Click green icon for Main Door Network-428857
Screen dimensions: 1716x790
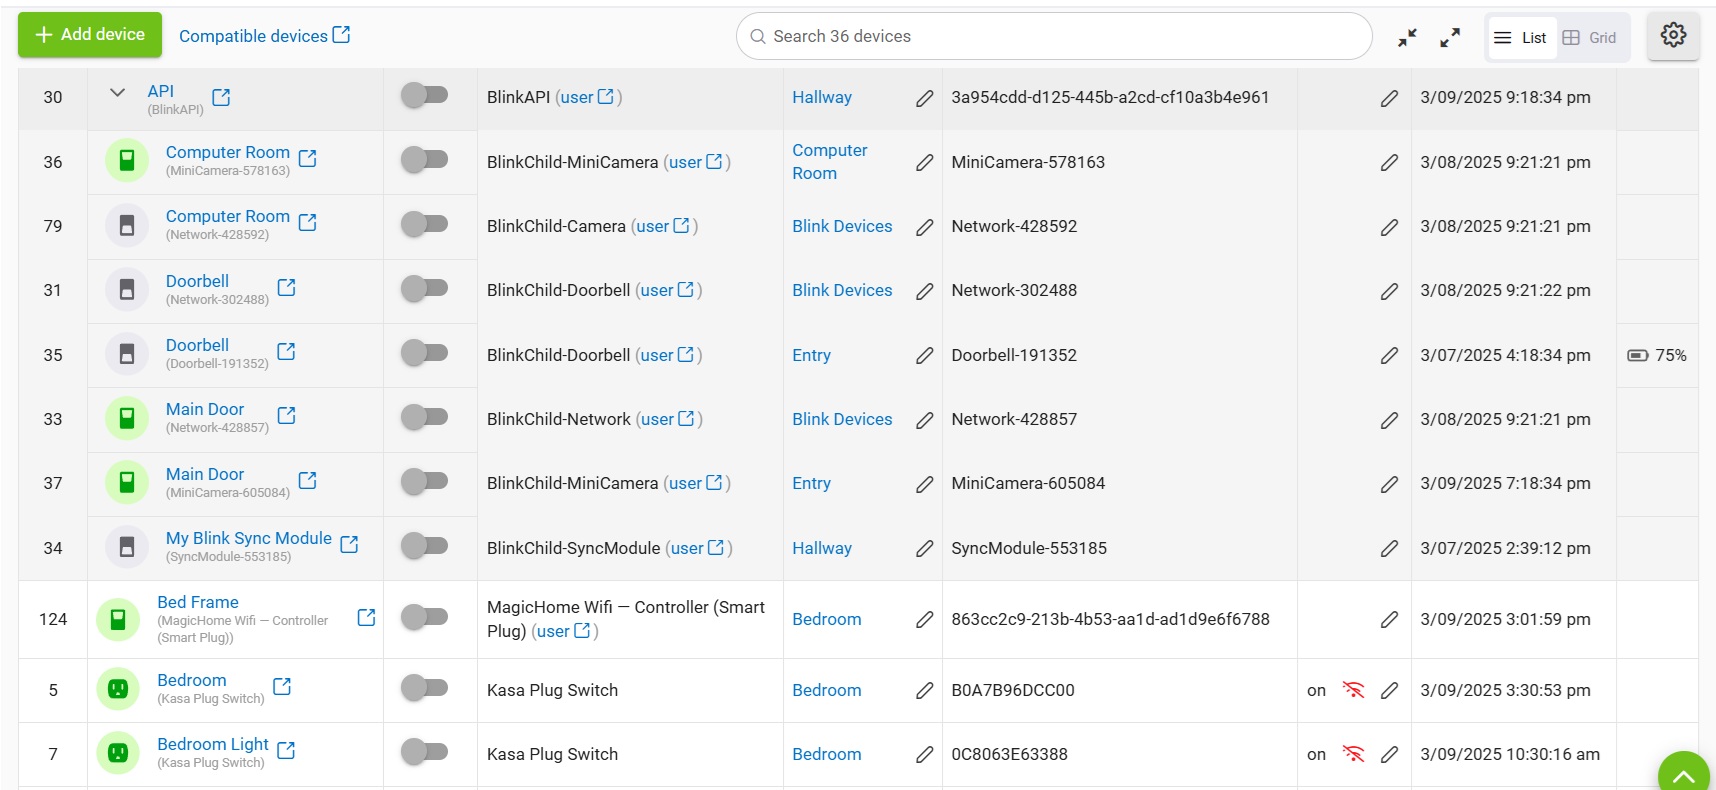click(127, 418)
